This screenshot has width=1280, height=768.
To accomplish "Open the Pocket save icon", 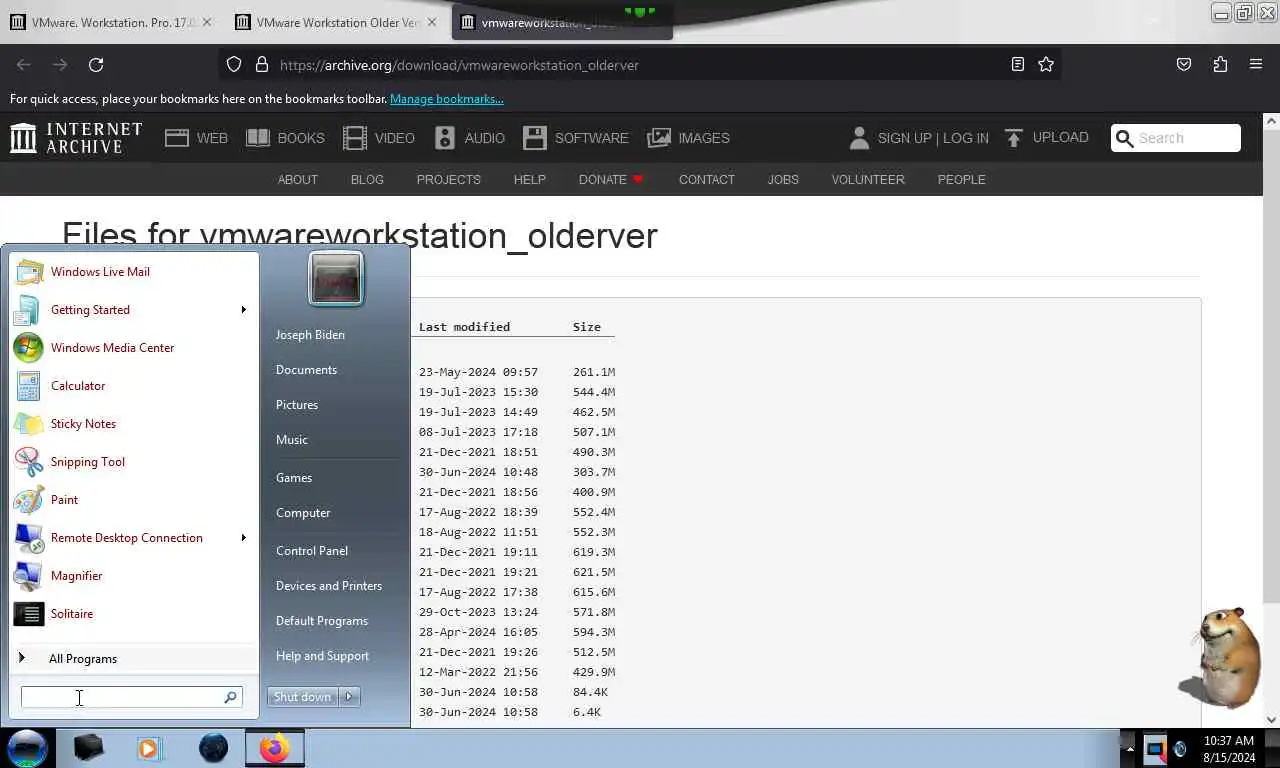I will [x=1184, y=65].
